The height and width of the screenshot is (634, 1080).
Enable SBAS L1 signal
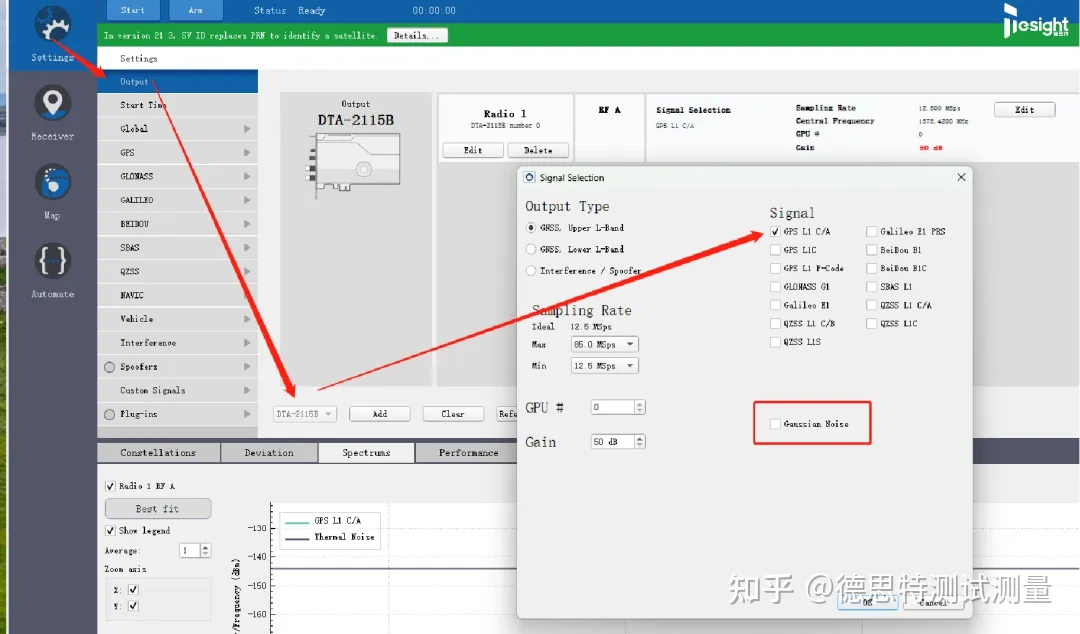click(871, 287)
